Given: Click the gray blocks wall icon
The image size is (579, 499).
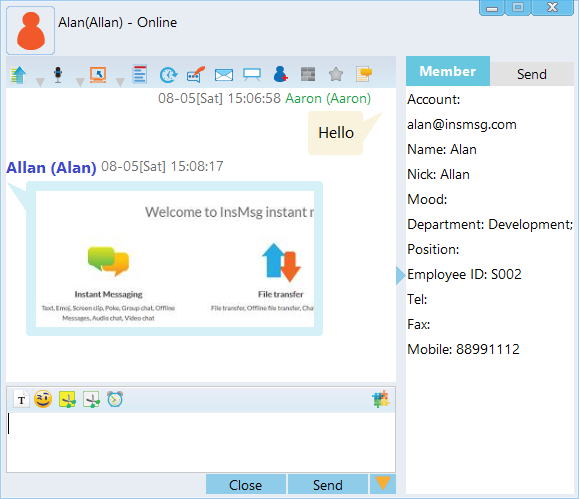Looking at the screenshot, I should [x=308, y=74].
